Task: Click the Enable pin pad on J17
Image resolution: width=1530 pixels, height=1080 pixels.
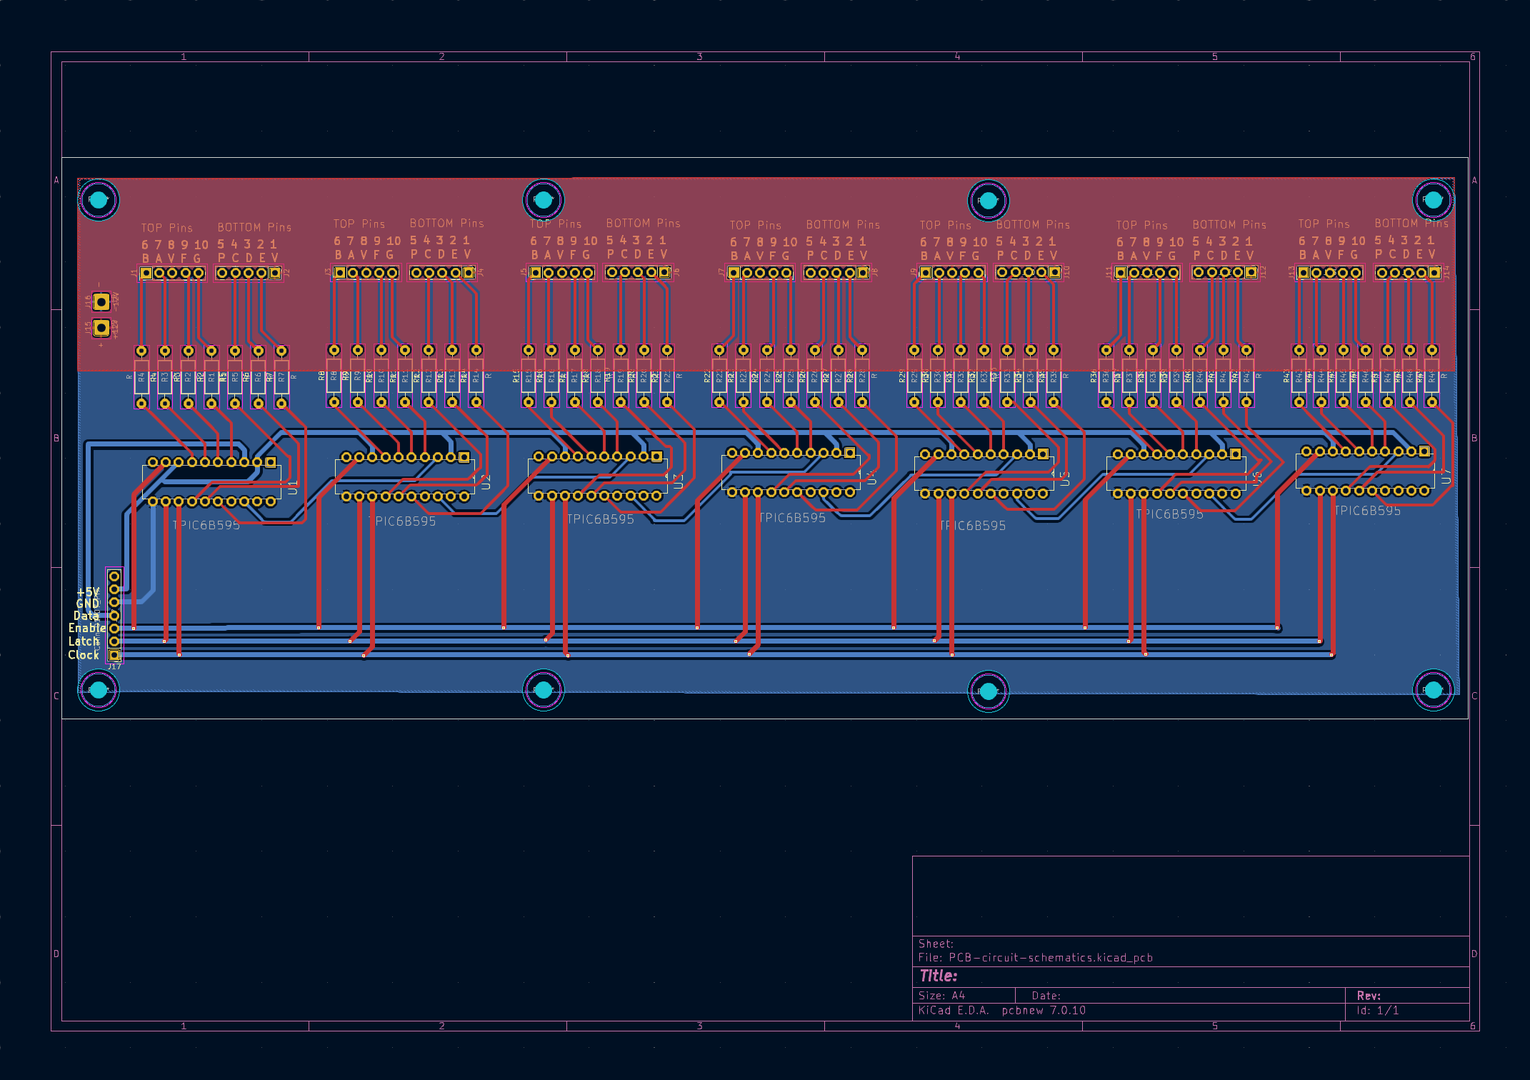Action: tap(114, 628)
